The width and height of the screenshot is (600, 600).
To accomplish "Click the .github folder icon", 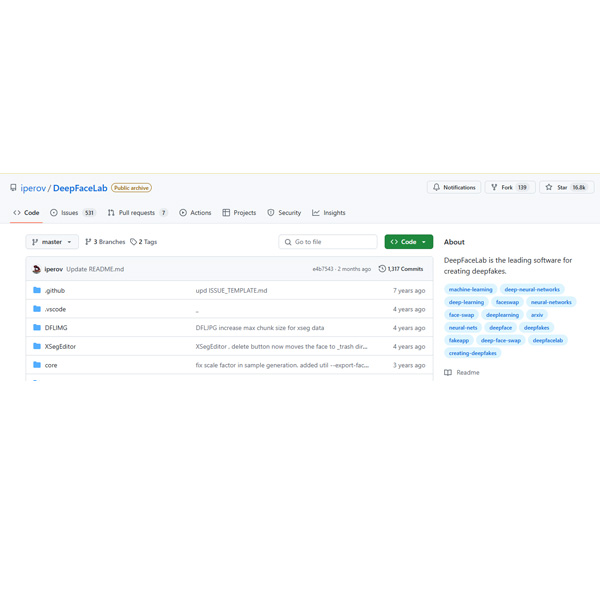I will click(37, 290).
